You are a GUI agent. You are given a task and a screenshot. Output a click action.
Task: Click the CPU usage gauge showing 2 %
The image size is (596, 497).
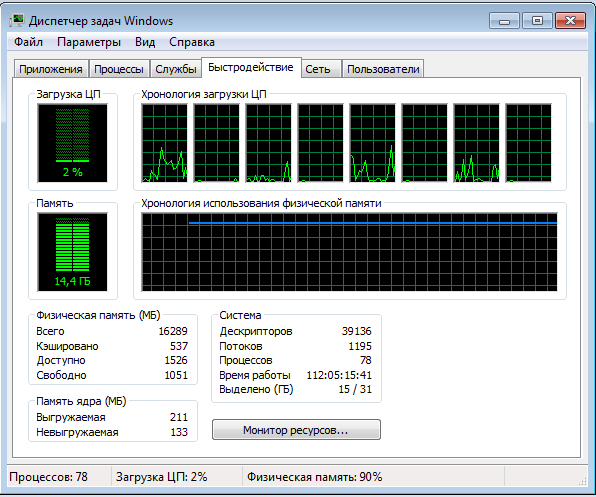tap(72, 143)
